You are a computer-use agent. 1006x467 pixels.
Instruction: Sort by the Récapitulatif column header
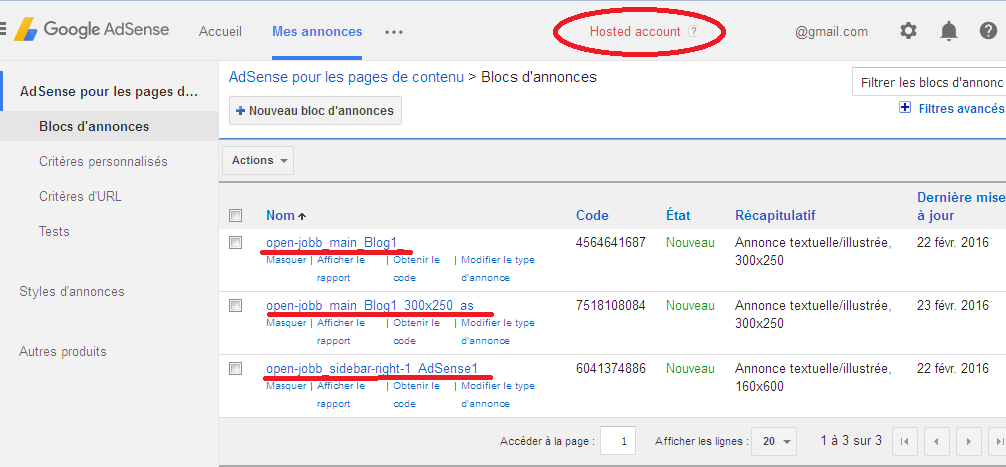[x=775, y=216]
